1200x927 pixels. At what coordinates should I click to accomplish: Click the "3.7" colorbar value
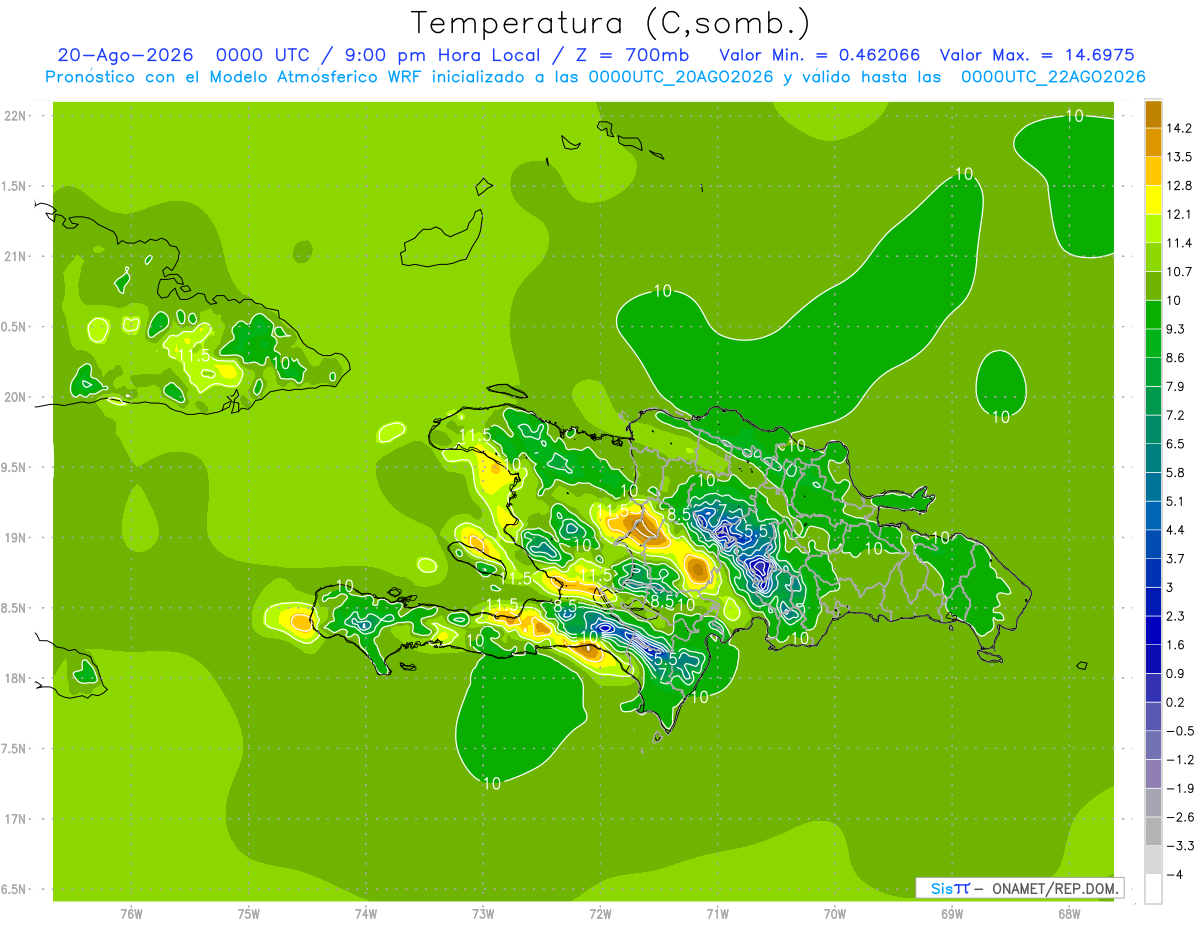point(1175,558)
